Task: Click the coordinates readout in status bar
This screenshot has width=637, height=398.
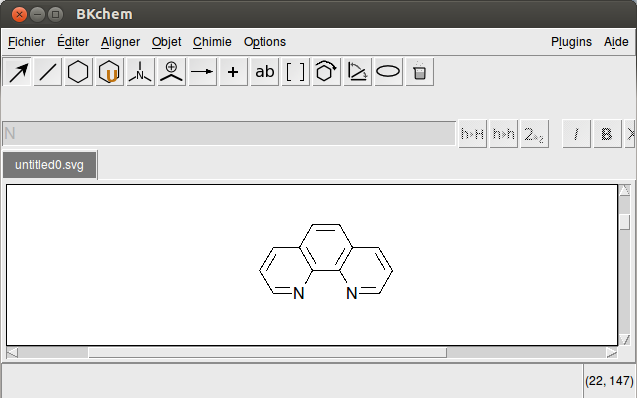Action: pyautogui.click(x=609, y=381)
